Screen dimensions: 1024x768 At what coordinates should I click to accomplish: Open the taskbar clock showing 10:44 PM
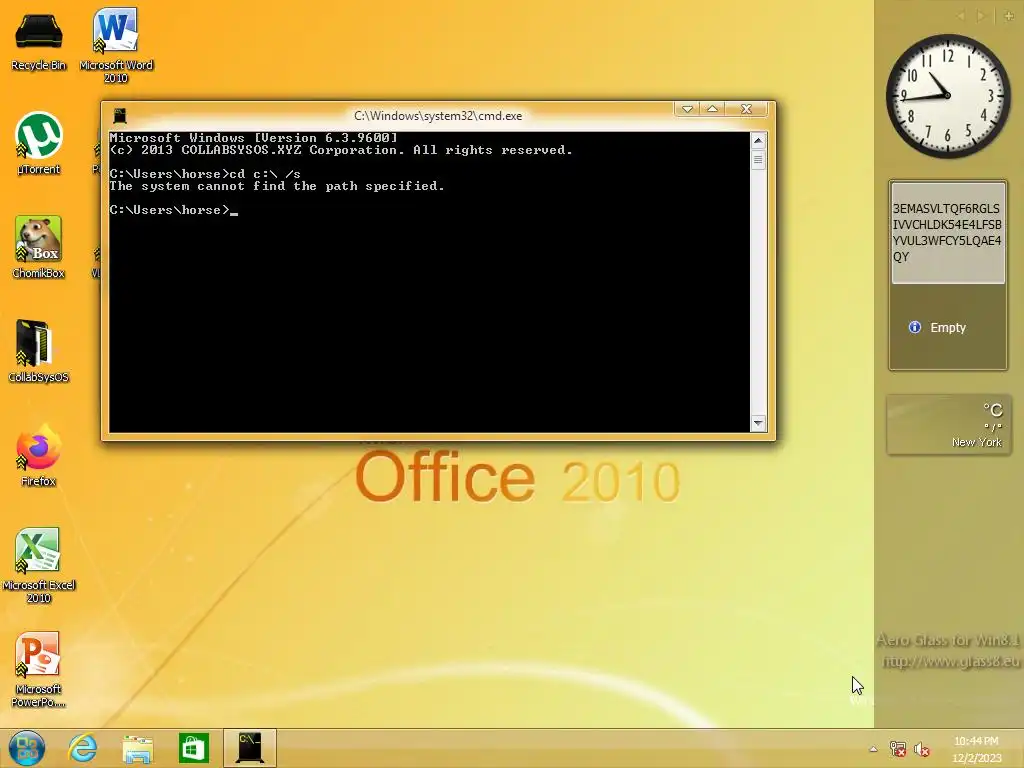[976, 749]
